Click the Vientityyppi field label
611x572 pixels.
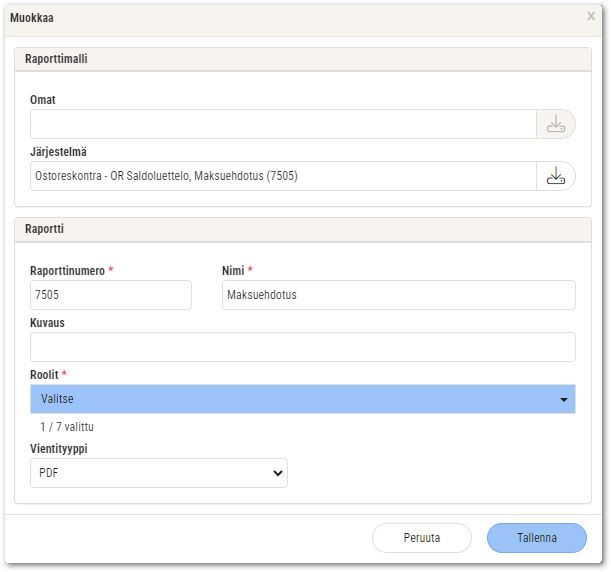(x=59, y=449)
